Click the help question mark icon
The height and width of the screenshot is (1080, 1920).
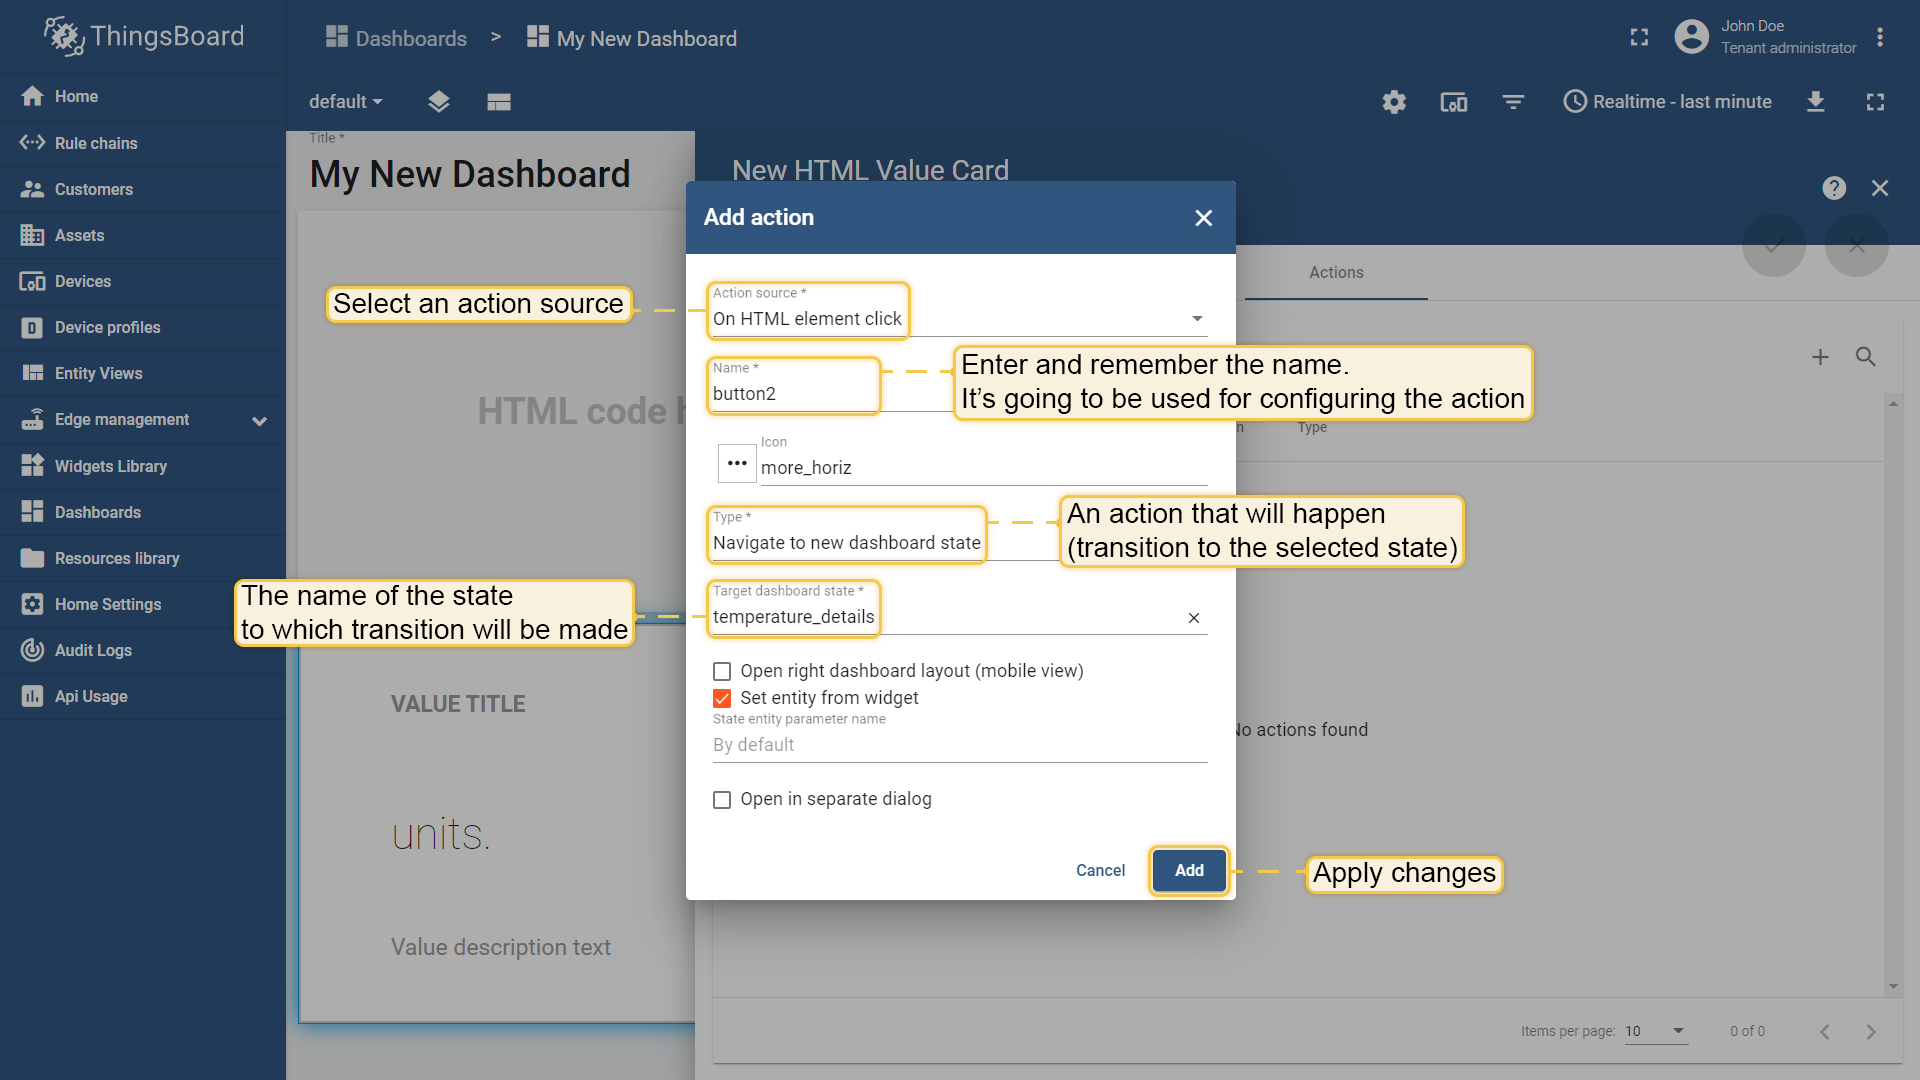(1834, 188)
